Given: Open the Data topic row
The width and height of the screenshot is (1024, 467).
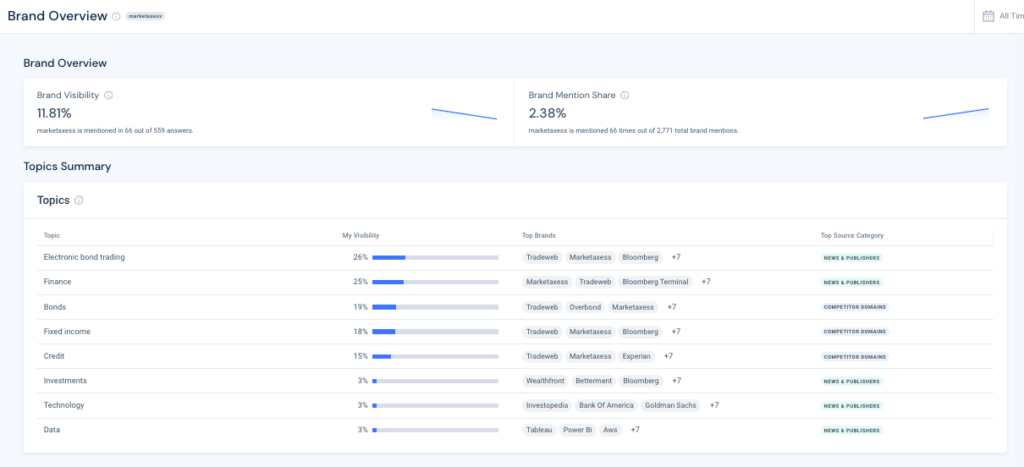Looking at the screenshot, I should click(x=515, y=430).
